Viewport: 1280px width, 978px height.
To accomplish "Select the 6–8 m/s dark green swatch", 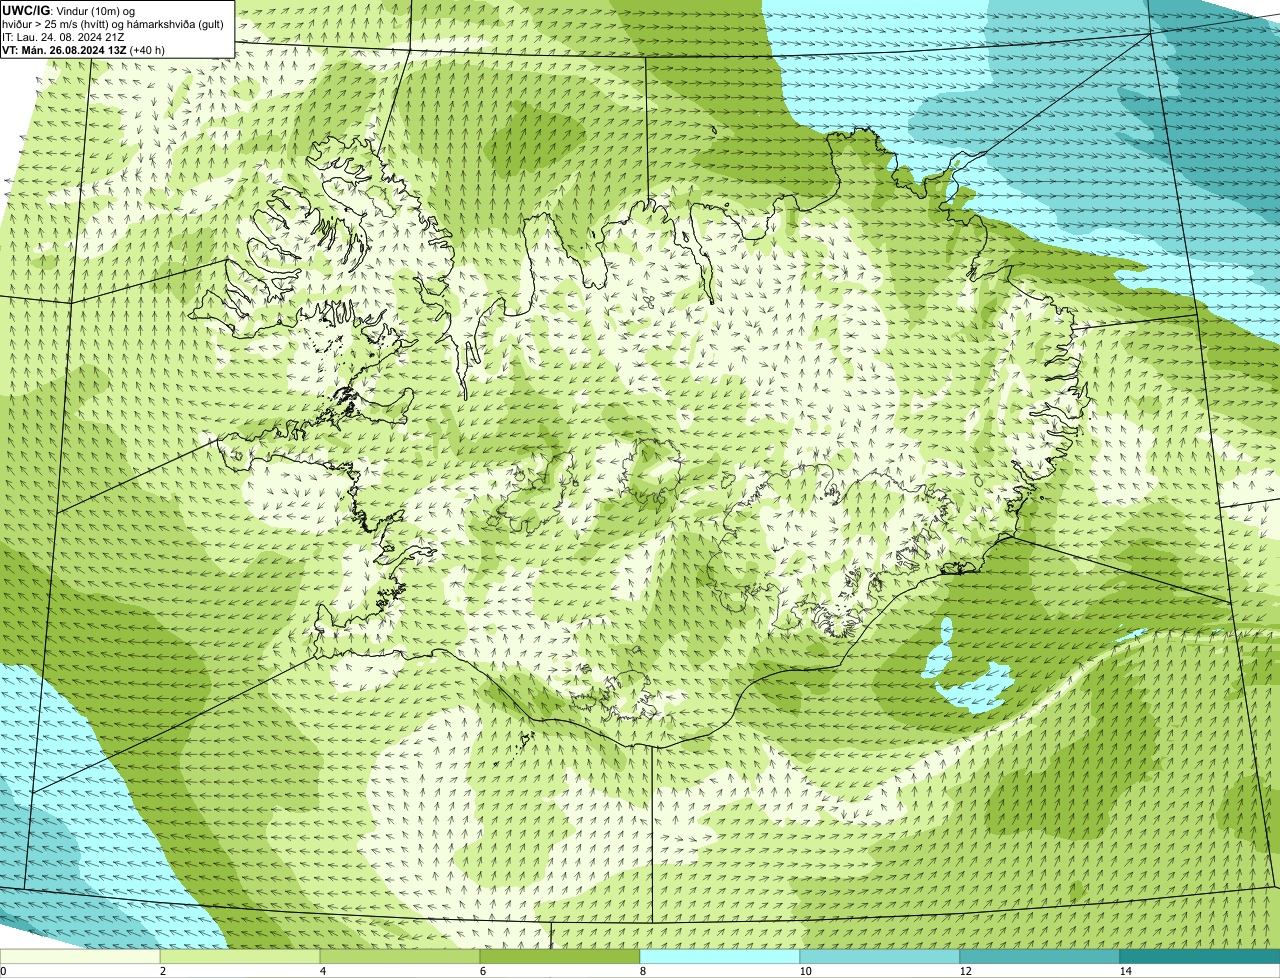I will (x=560, y=956).
